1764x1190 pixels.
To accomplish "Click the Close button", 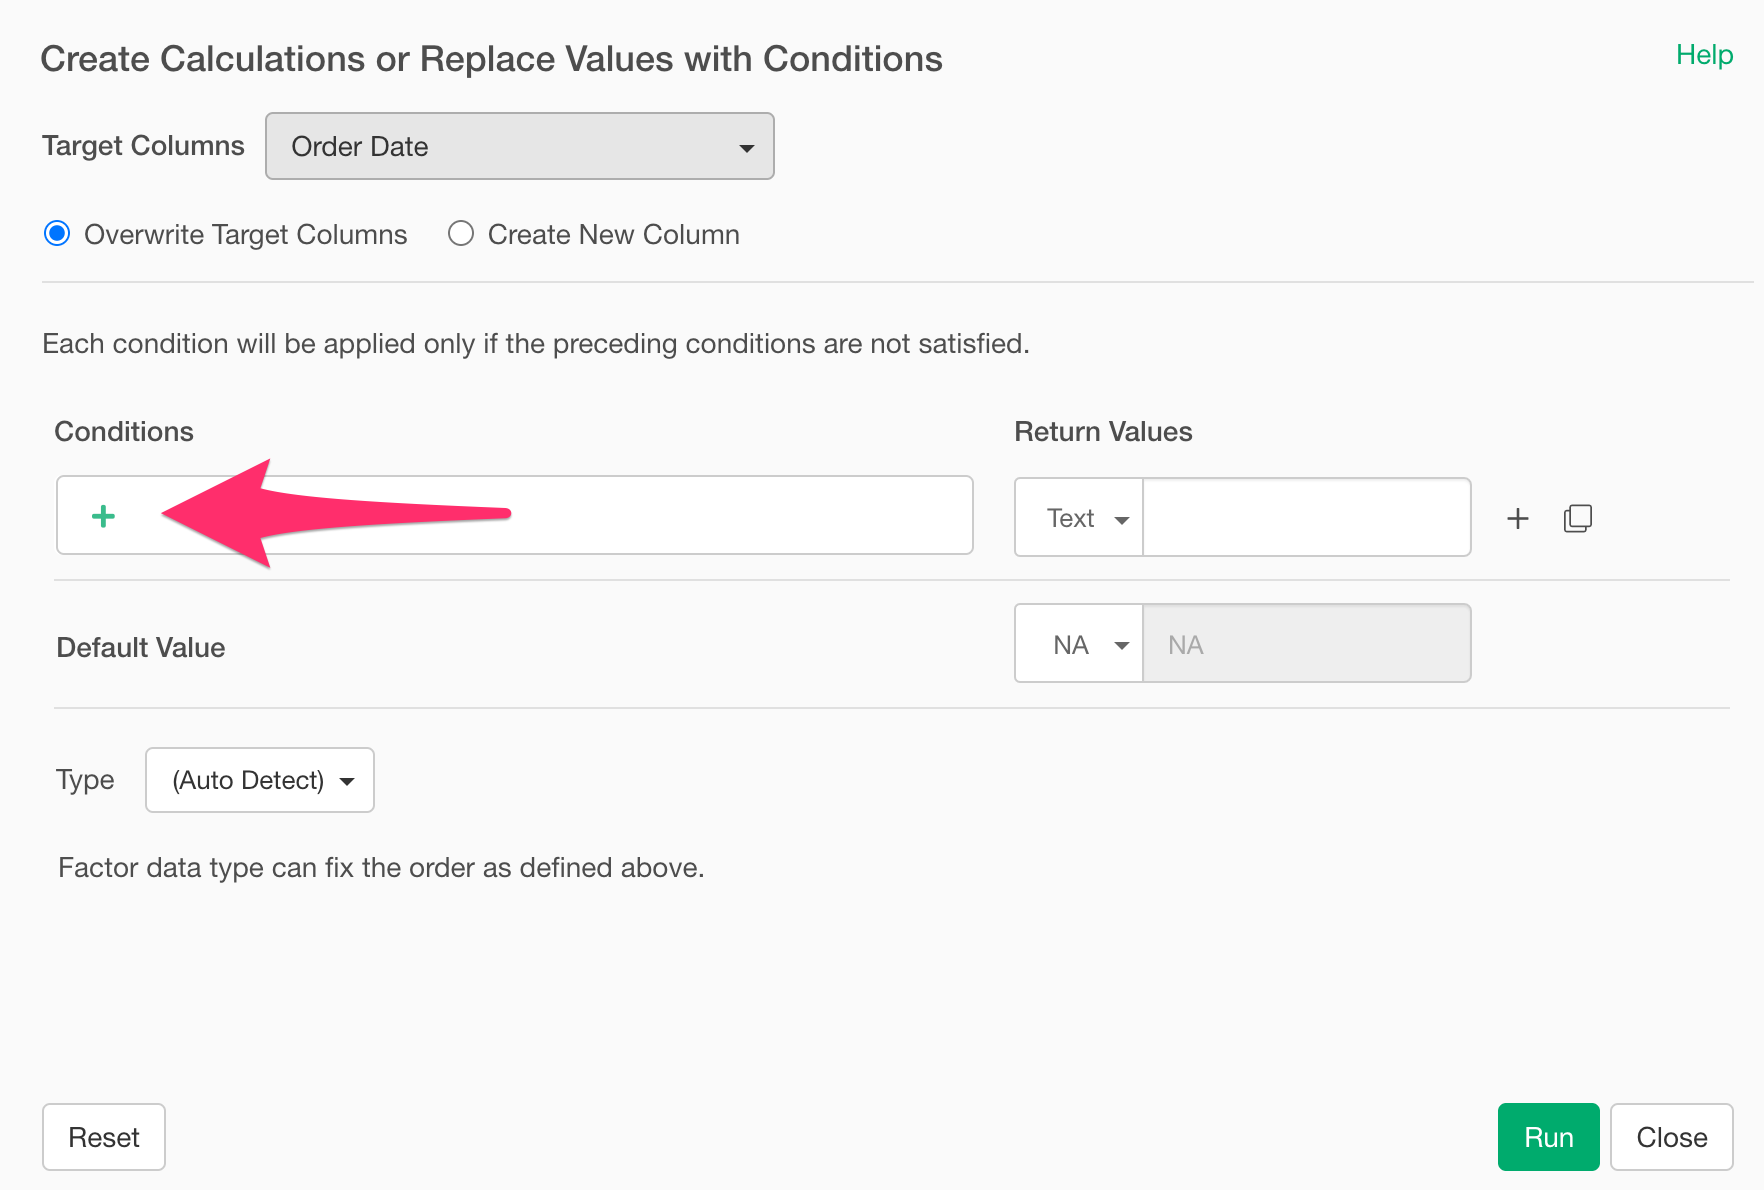I will click(x=1671, y=1137).
